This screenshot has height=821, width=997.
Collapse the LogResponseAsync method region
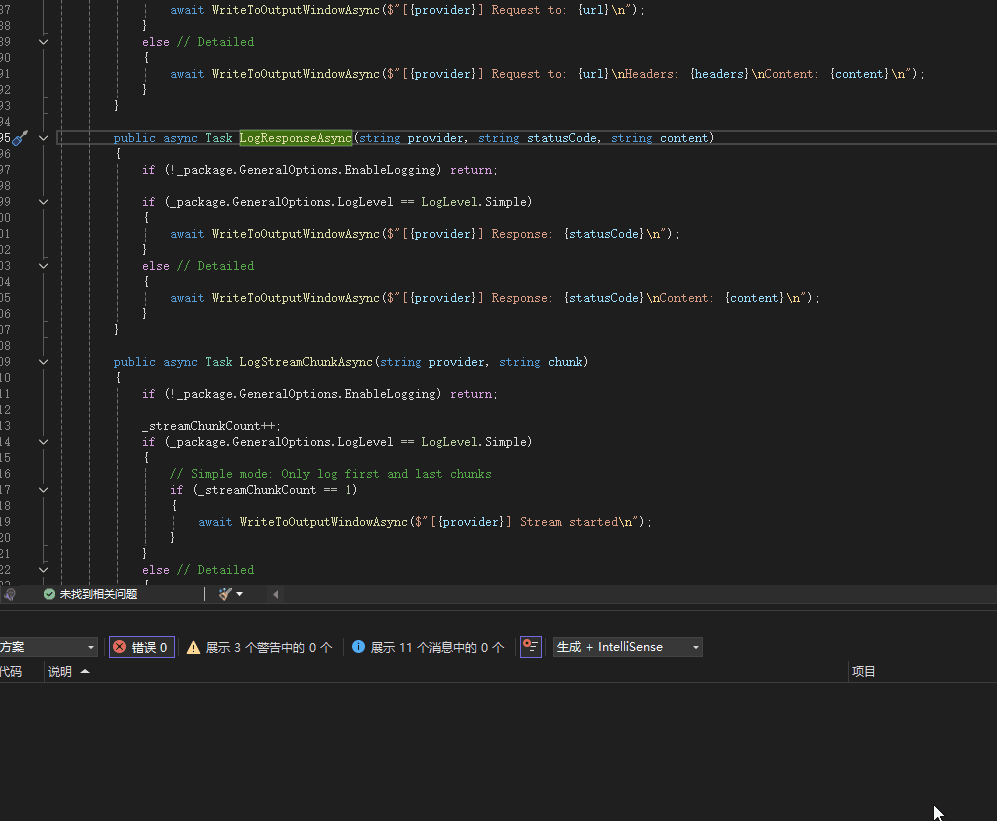coord(42,138)
